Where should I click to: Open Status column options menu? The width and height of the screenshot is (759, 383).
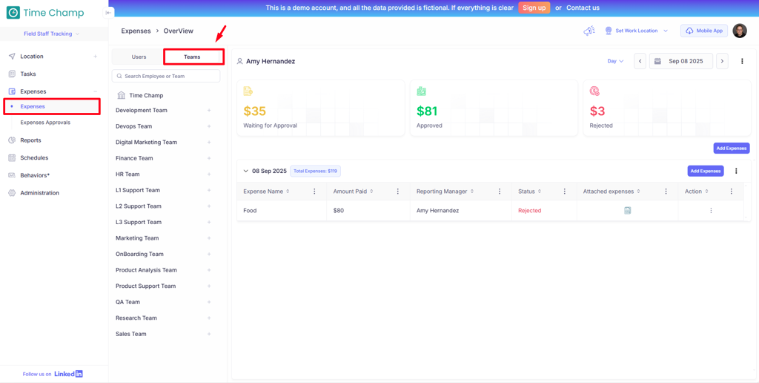click(x=564, y=192)
